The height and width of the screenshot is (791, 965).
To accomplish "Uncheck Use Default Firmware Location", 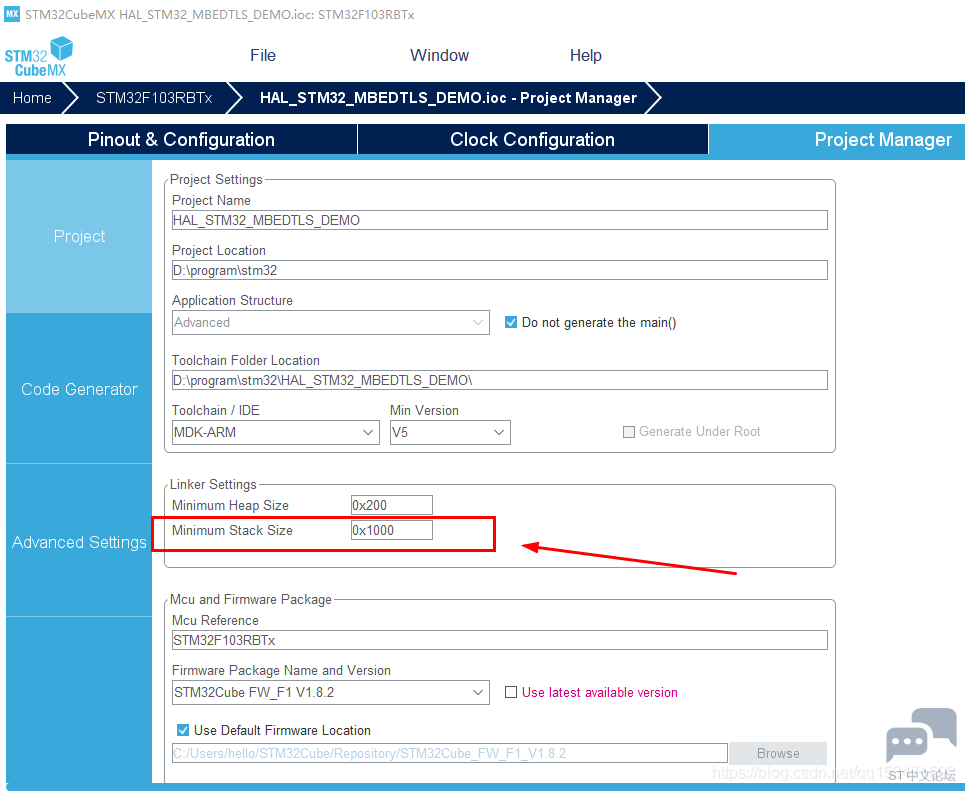I will pos(183,730).
